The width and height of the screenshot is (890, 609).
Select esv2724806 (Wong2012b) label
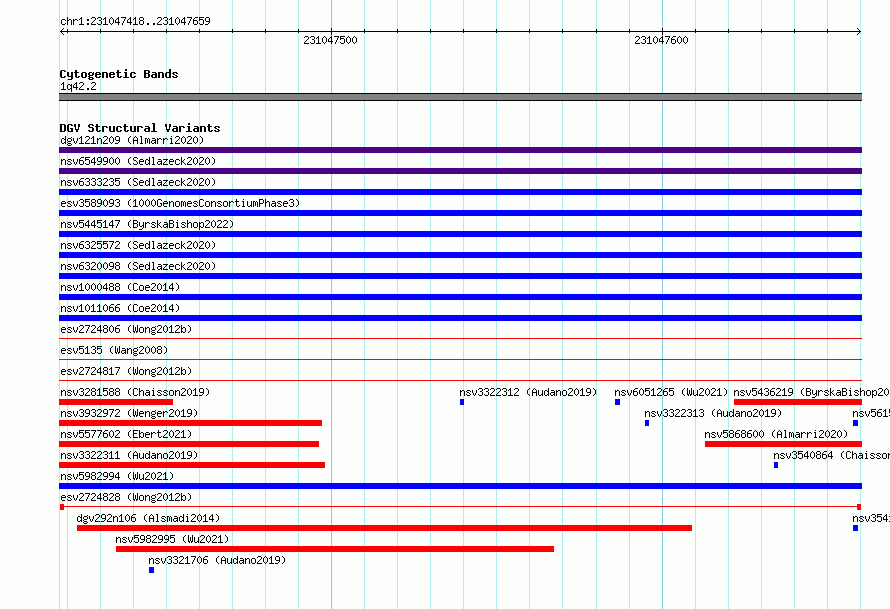click(126, 329)
